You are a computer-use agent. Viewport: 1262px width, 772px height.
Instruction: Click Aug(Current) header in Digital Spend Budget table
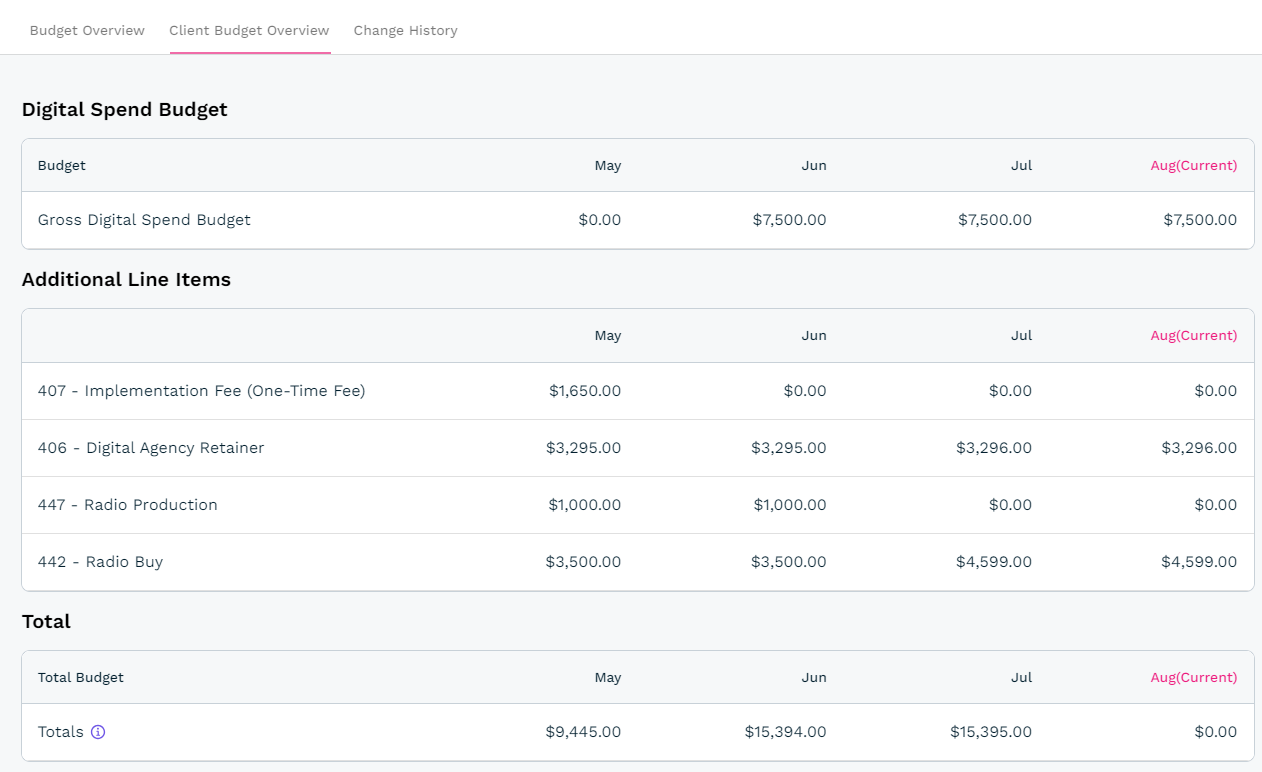click(x=1193, y=166)
